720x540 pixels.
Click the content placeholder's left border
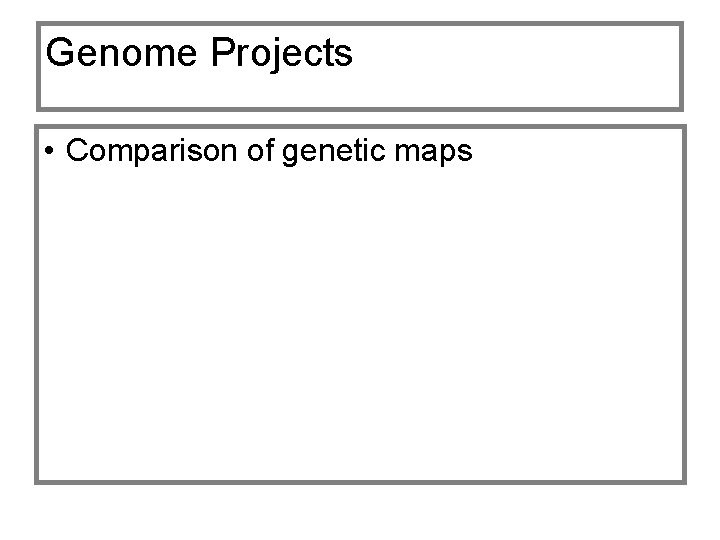(x=37, y=304)
